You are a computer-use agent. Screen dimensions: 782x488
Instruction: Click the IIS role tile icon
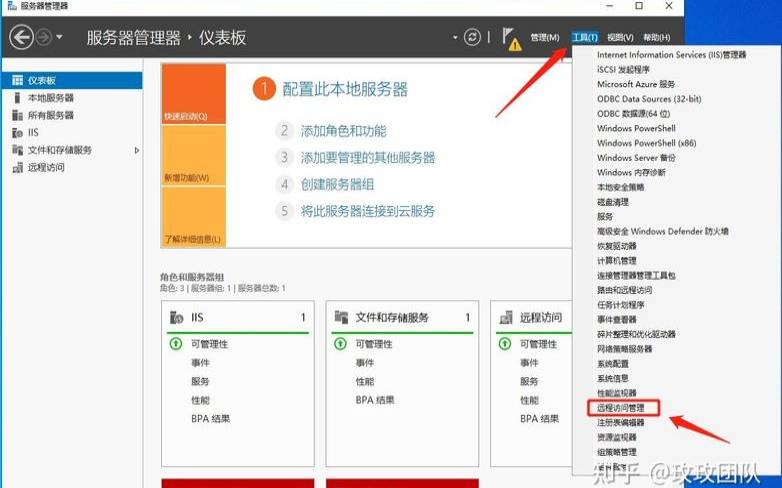177,317
